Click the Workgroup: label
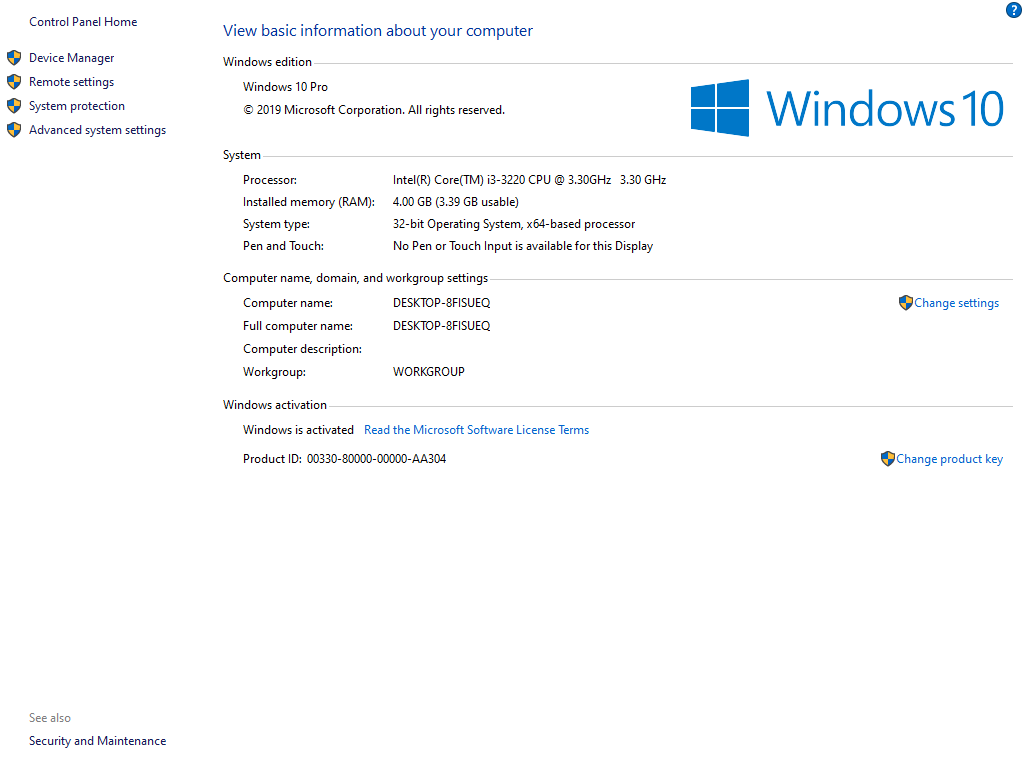Screen dimensions: 1024x768 (274, 372)
